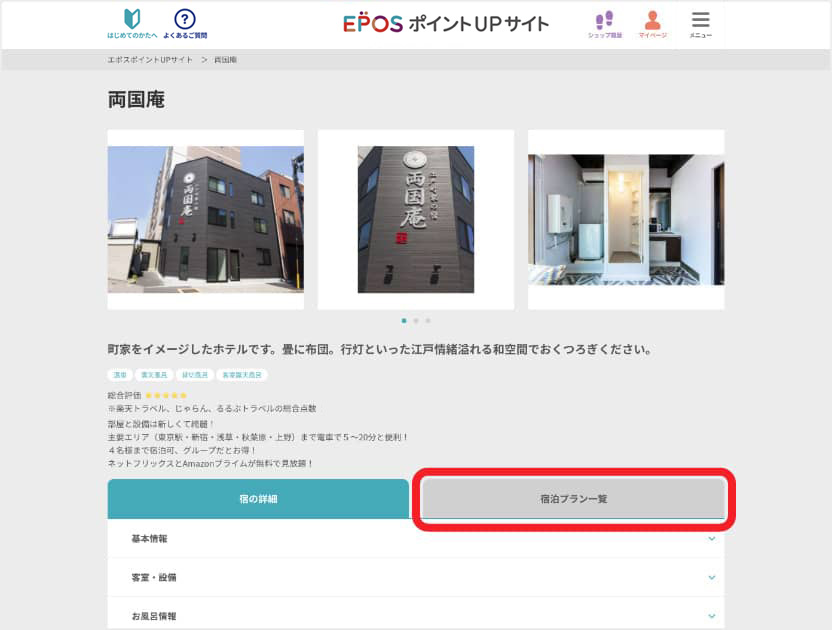Screen dimensions: 832x630
Task: Open the よくあるご質問 question mark icon
Action: [x=185, y=21]
